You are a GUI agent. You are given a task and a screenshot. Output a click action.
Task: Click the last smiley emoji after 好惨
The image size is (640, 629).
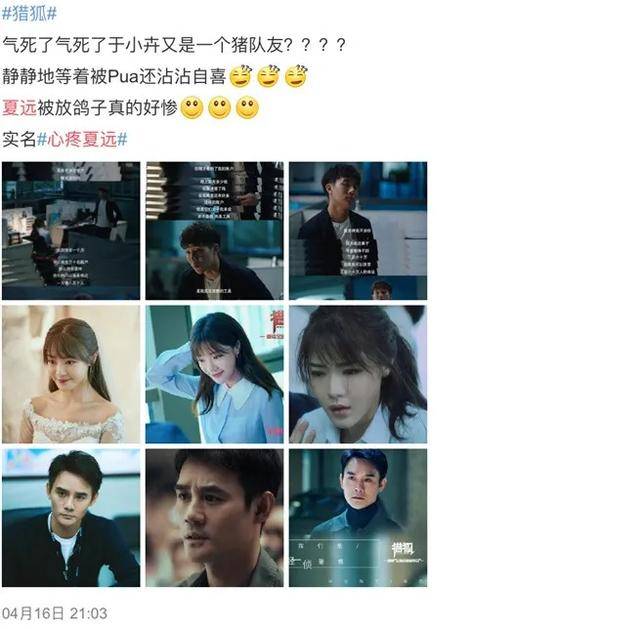[x=247, y=108]
